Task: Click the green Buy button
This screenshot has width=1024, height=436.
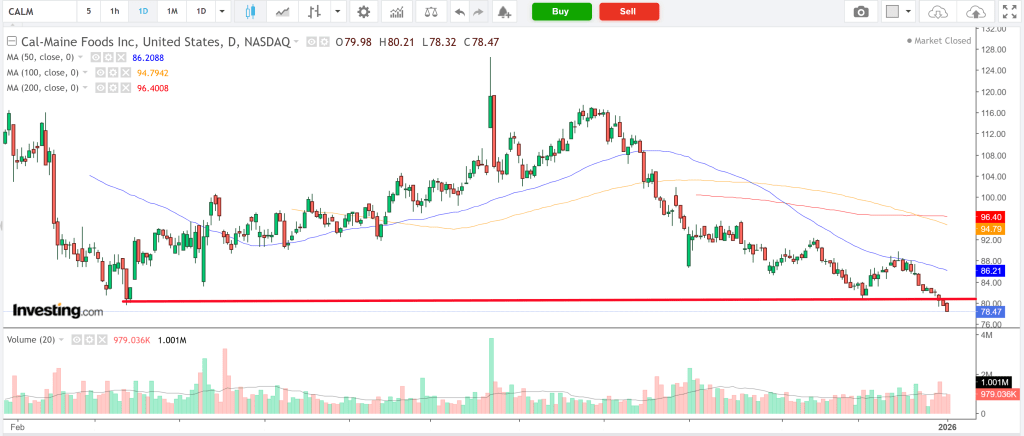Action: coord(561,12)
